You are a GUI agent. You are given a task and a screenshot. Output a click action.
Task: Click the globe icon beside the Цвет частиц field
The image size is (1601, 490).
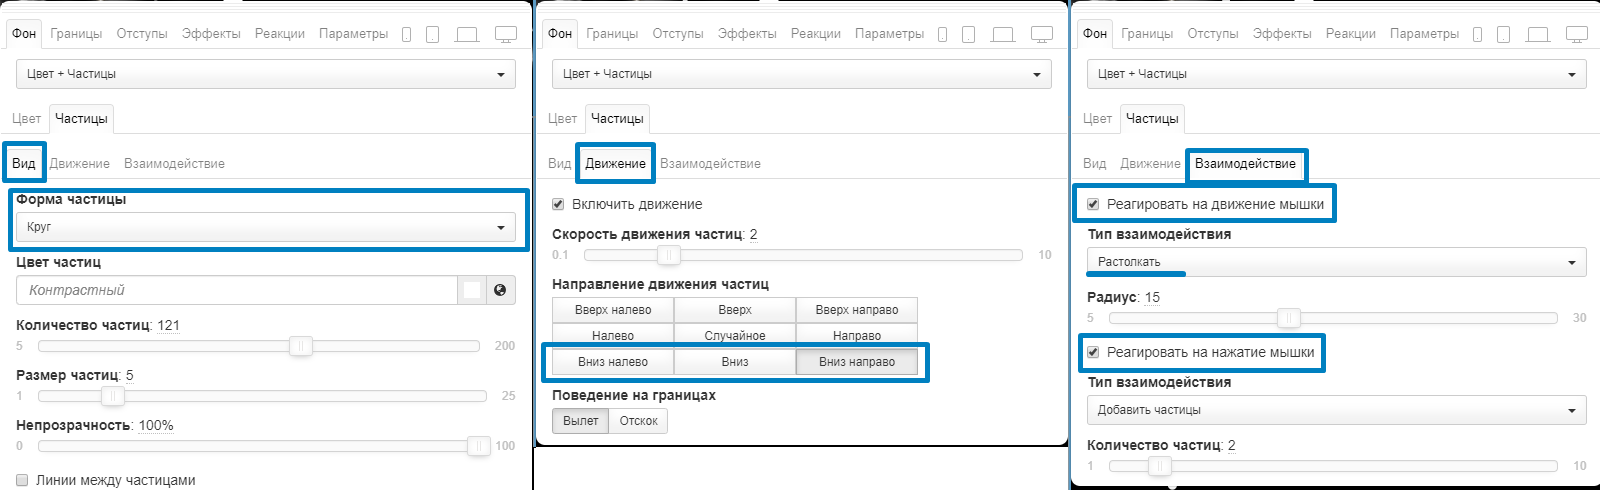[500, 290]
